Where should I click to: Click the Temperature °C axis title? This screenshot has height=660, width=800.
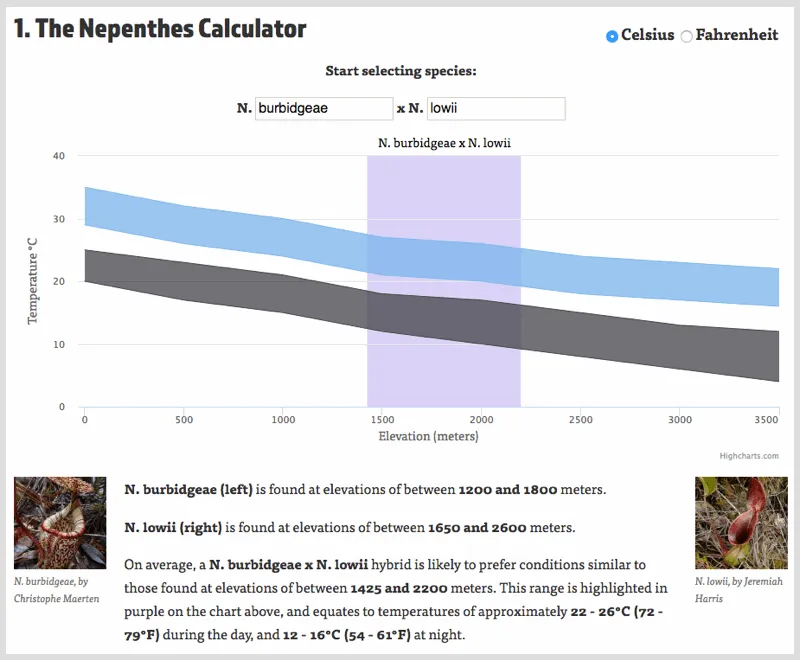point(32,281)
